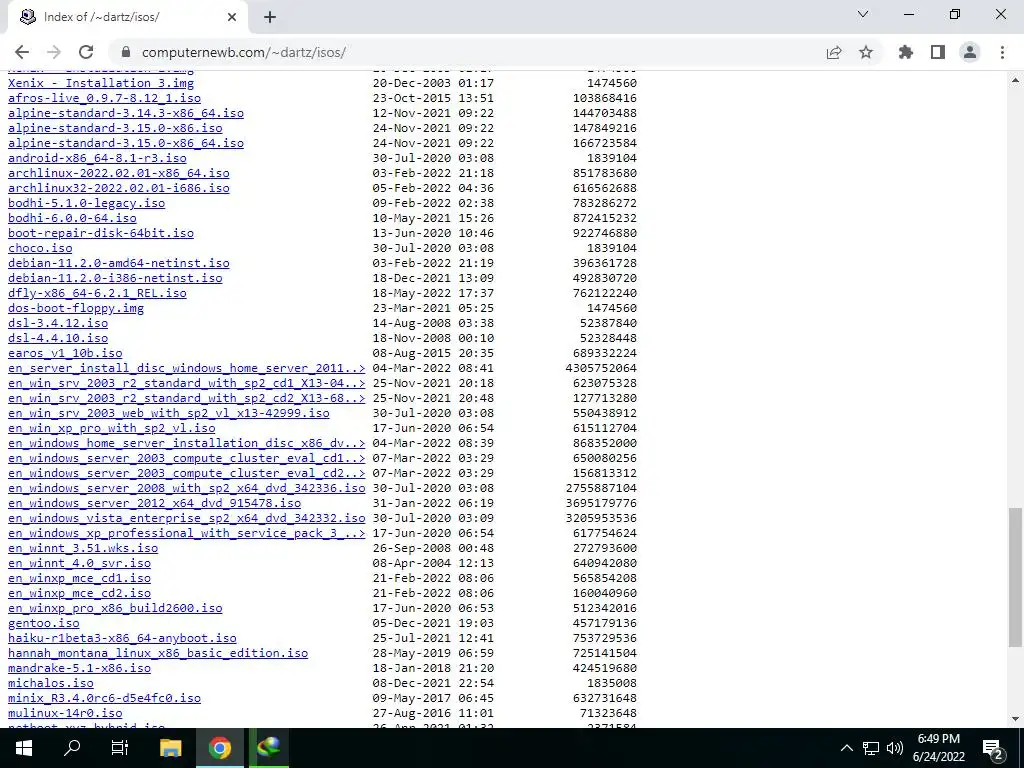Screen dimensions: 1024x768
Task: Open dos-boot-floppy.img link
Action: point(76,308)
